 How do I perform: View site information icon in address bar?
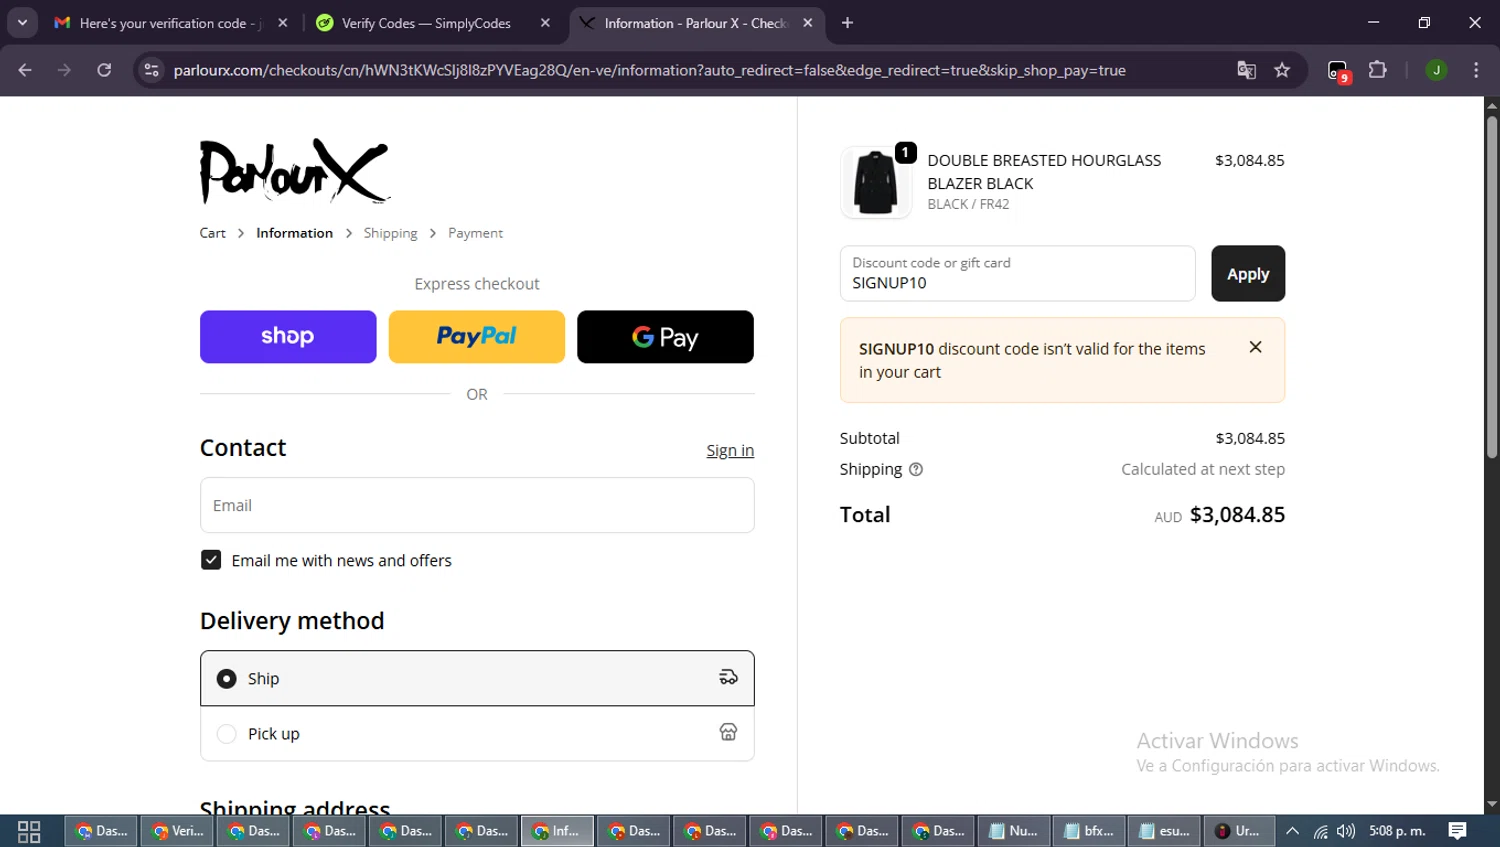tap(151, 70)
